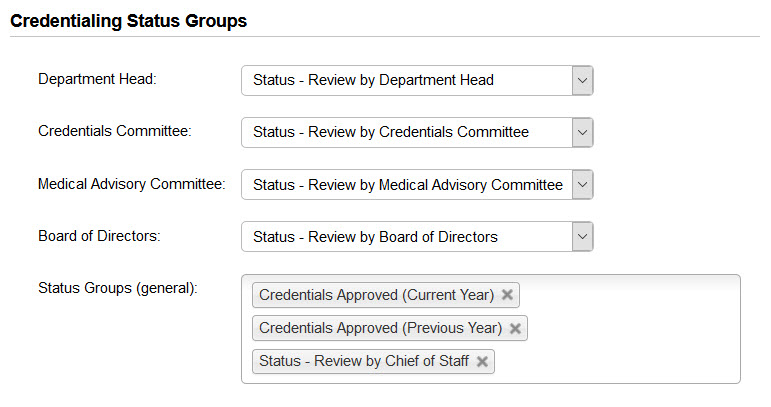Click 'Status - Review by Credentials Committee' value
This screenshot has width=771, height=407.
click(391, 132)
